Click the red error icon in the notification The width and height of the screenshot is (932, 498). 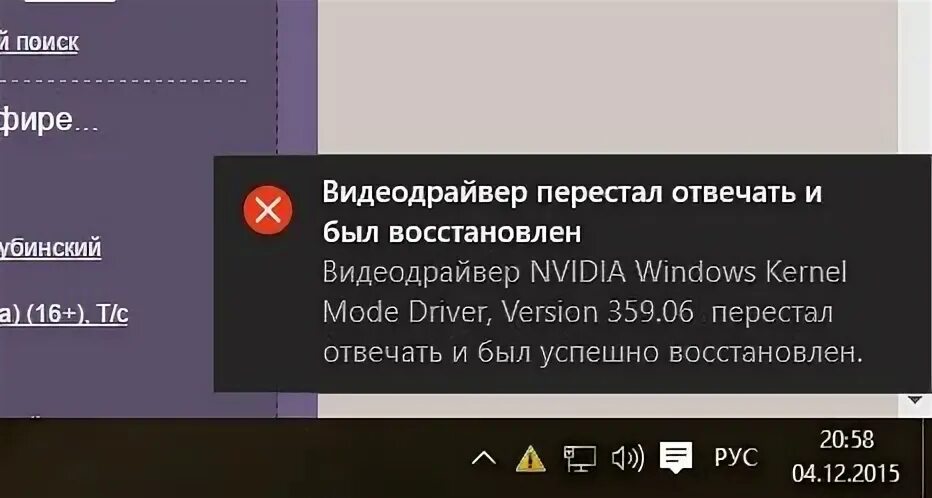click(267, 210)
